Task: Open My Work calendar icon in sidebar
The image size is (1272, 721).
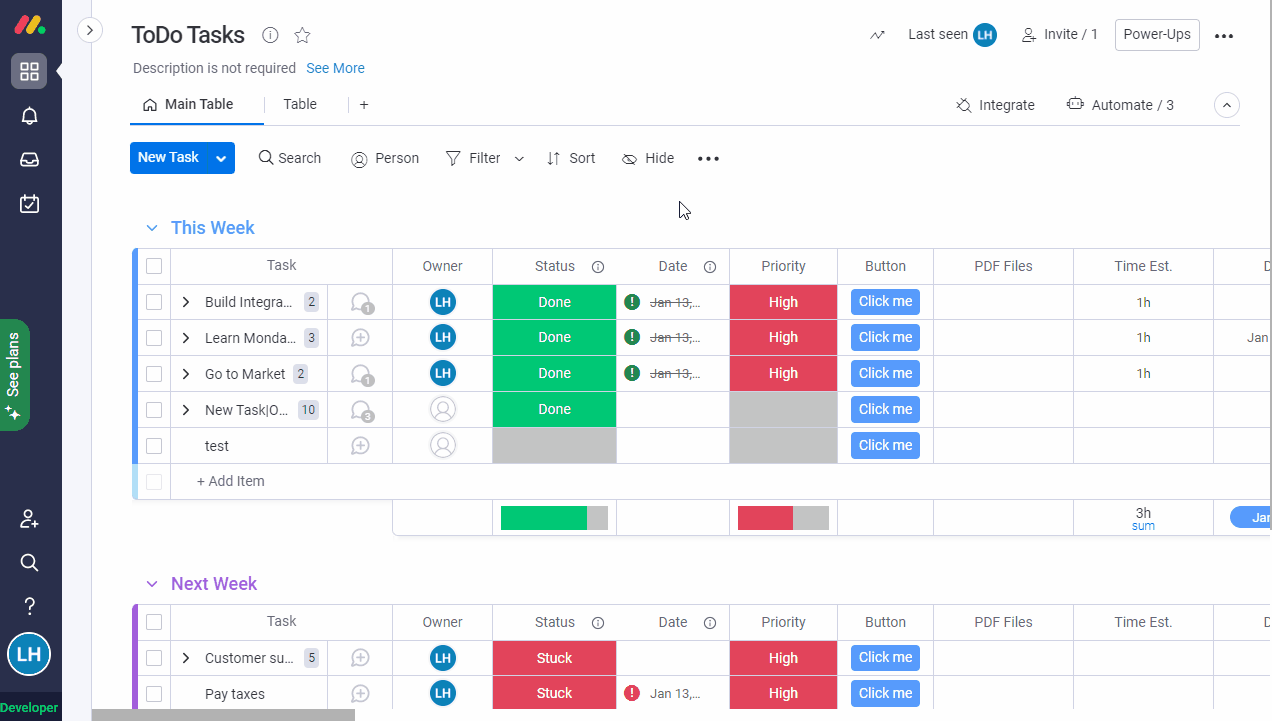Action: (30, 204)
